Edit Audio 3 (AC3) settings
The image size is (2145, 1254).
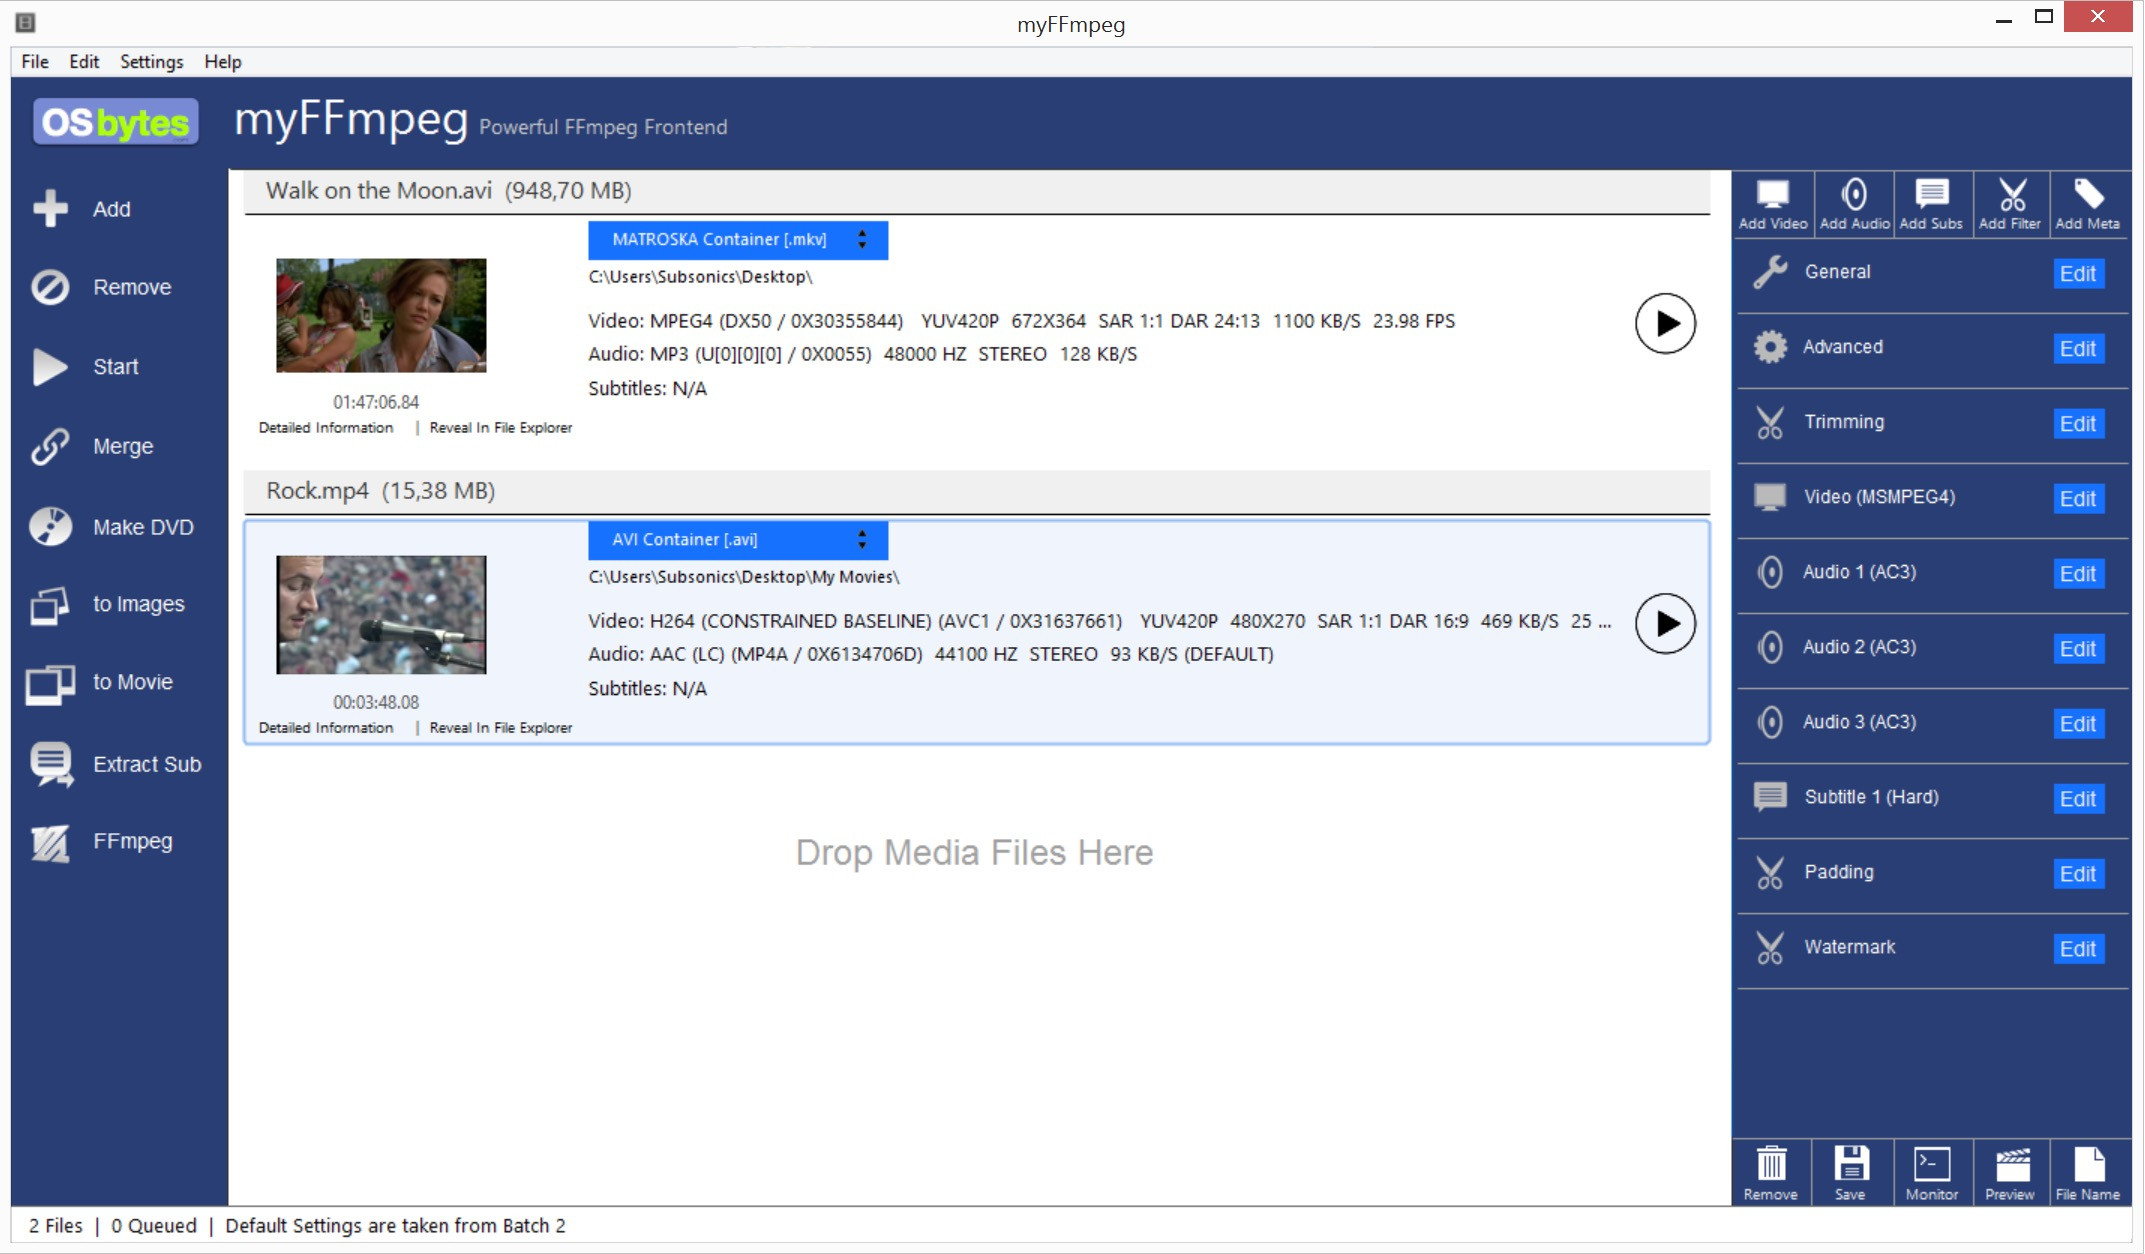point(2078,724)
